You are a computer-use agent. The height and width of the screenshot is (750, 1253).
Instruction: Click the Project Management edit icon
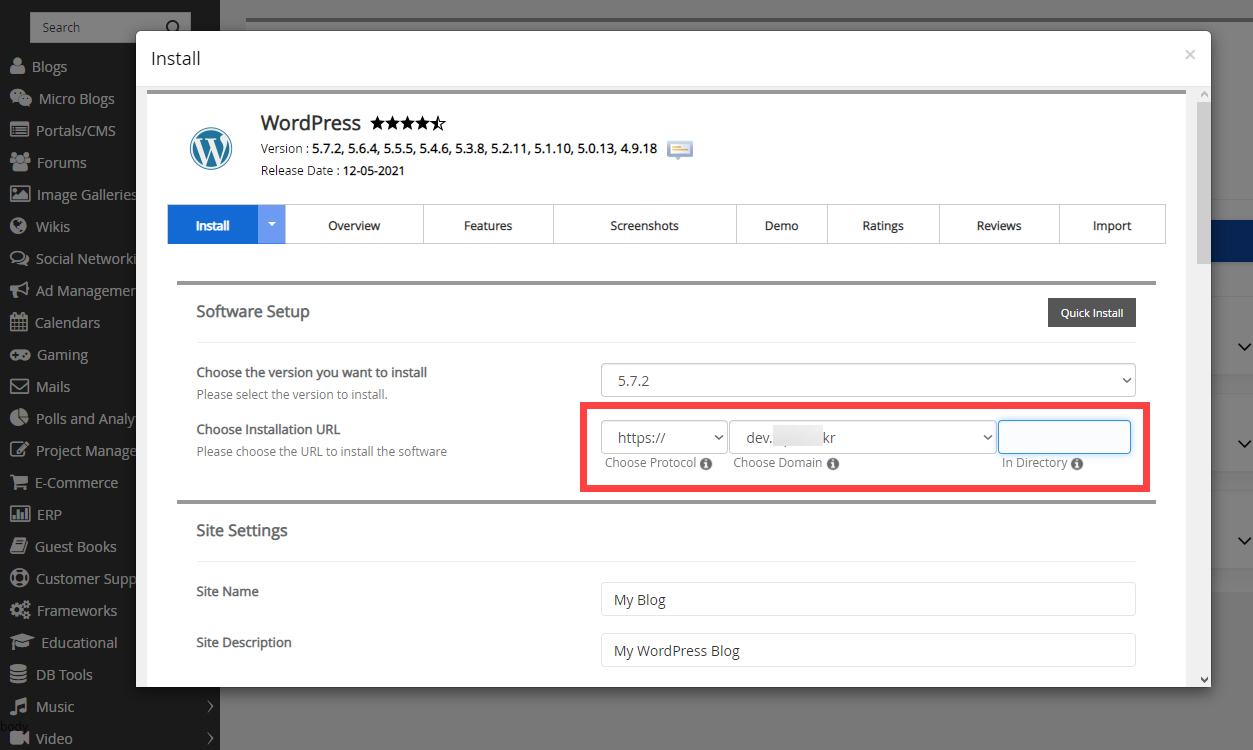click(x=19, y=450)
